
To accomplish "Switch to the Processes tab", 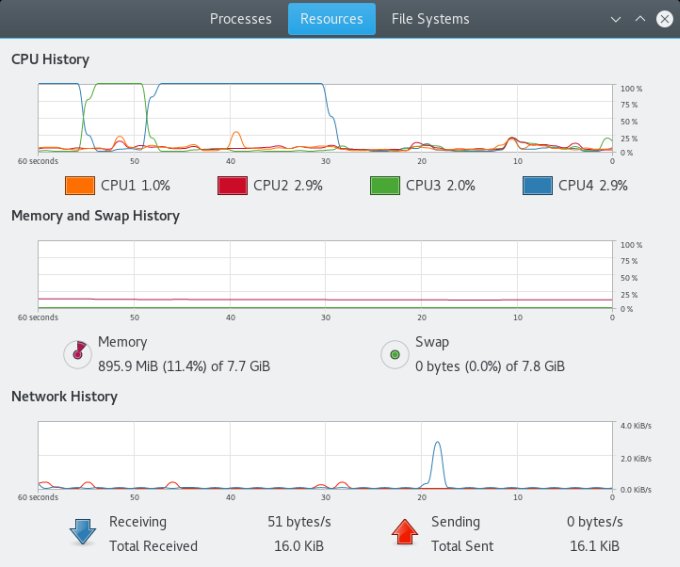I will (241, 19).
